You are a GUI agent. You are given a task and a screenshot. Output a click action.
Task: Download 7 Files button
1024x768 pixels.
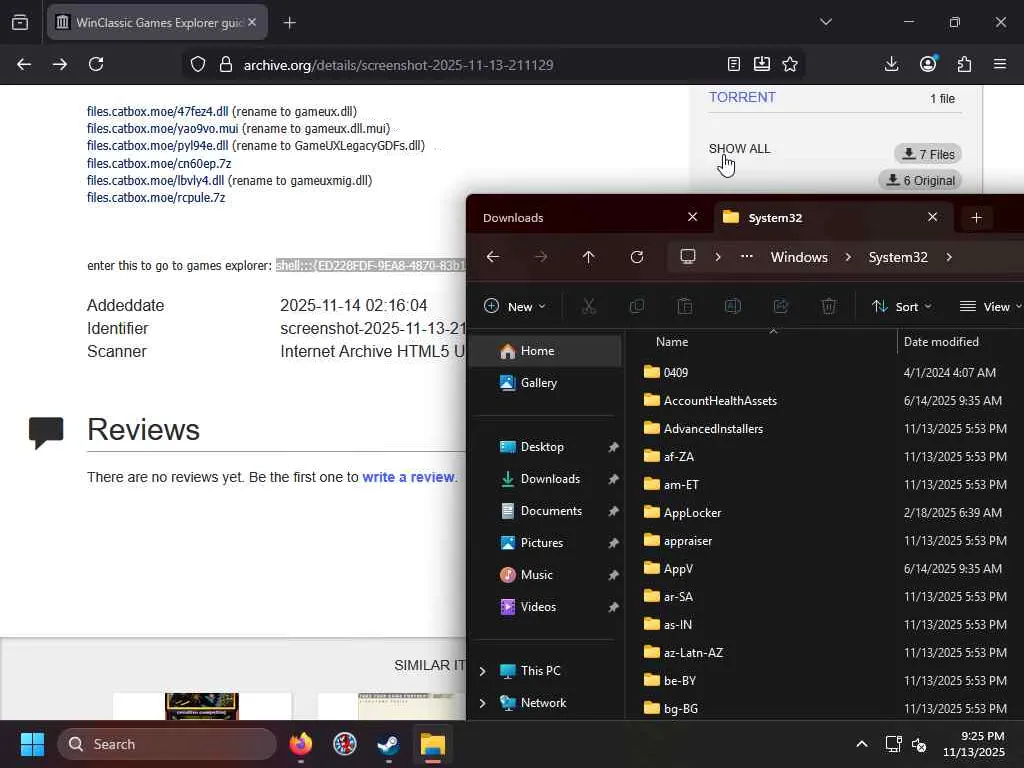click(x=928, y=154)
